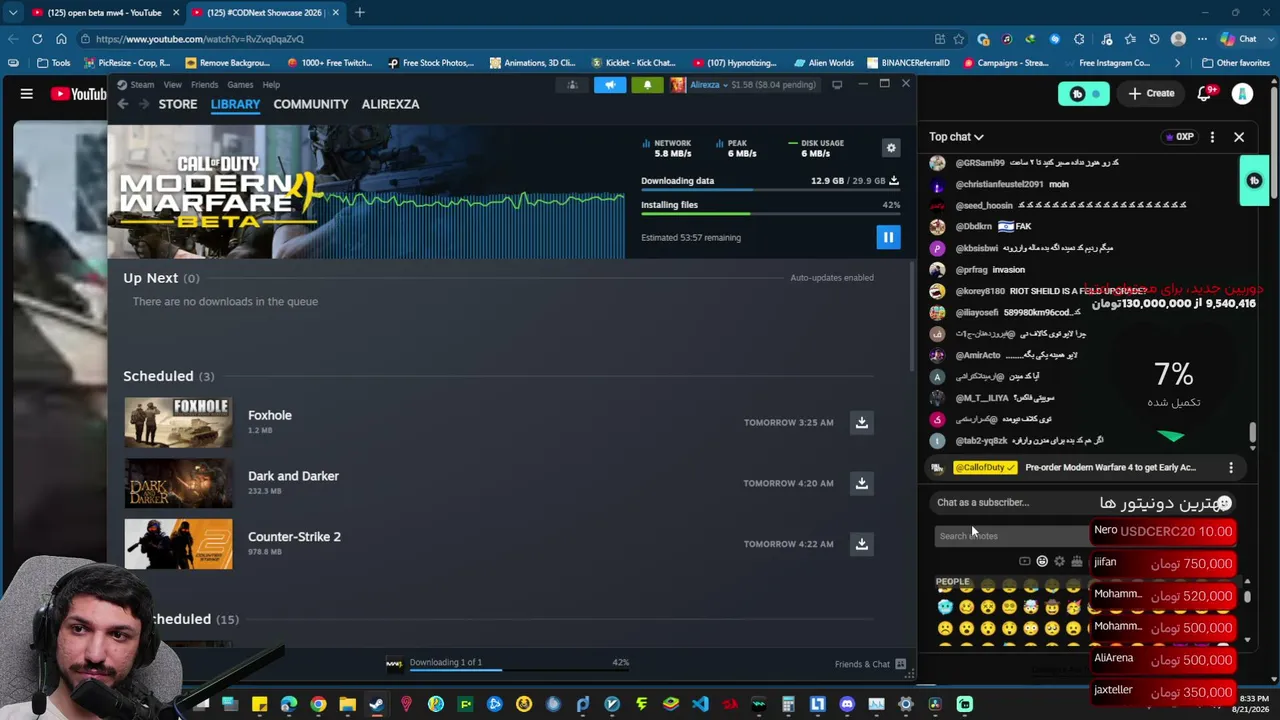
Task: Select the YouTube emoji category icon
Action: pos(1024,562)
